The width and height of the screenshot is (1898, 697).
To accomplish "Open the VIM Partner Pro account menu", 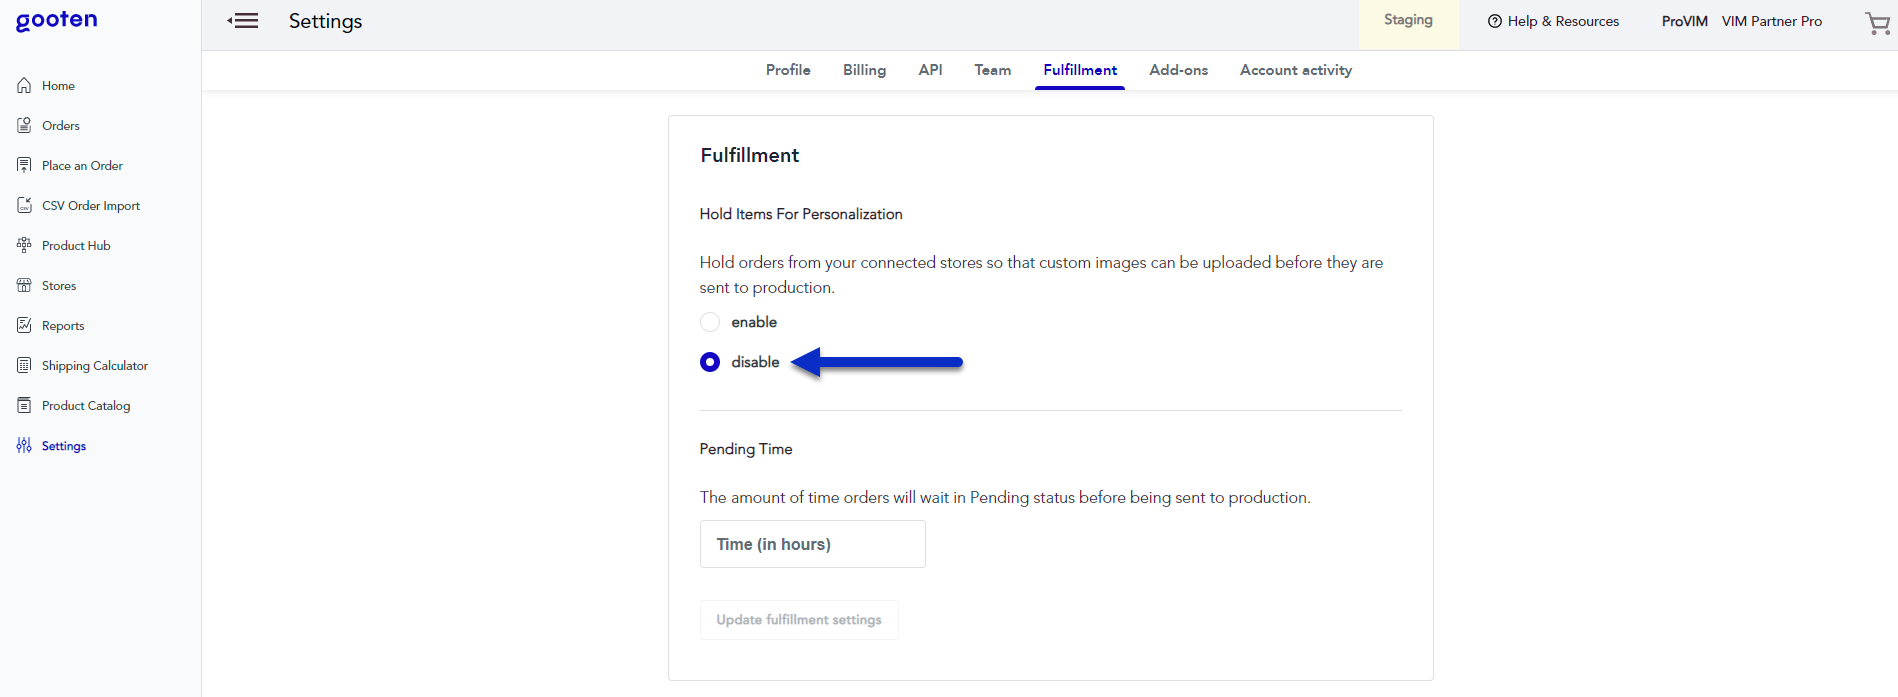I will click(x=1771, y=21).
